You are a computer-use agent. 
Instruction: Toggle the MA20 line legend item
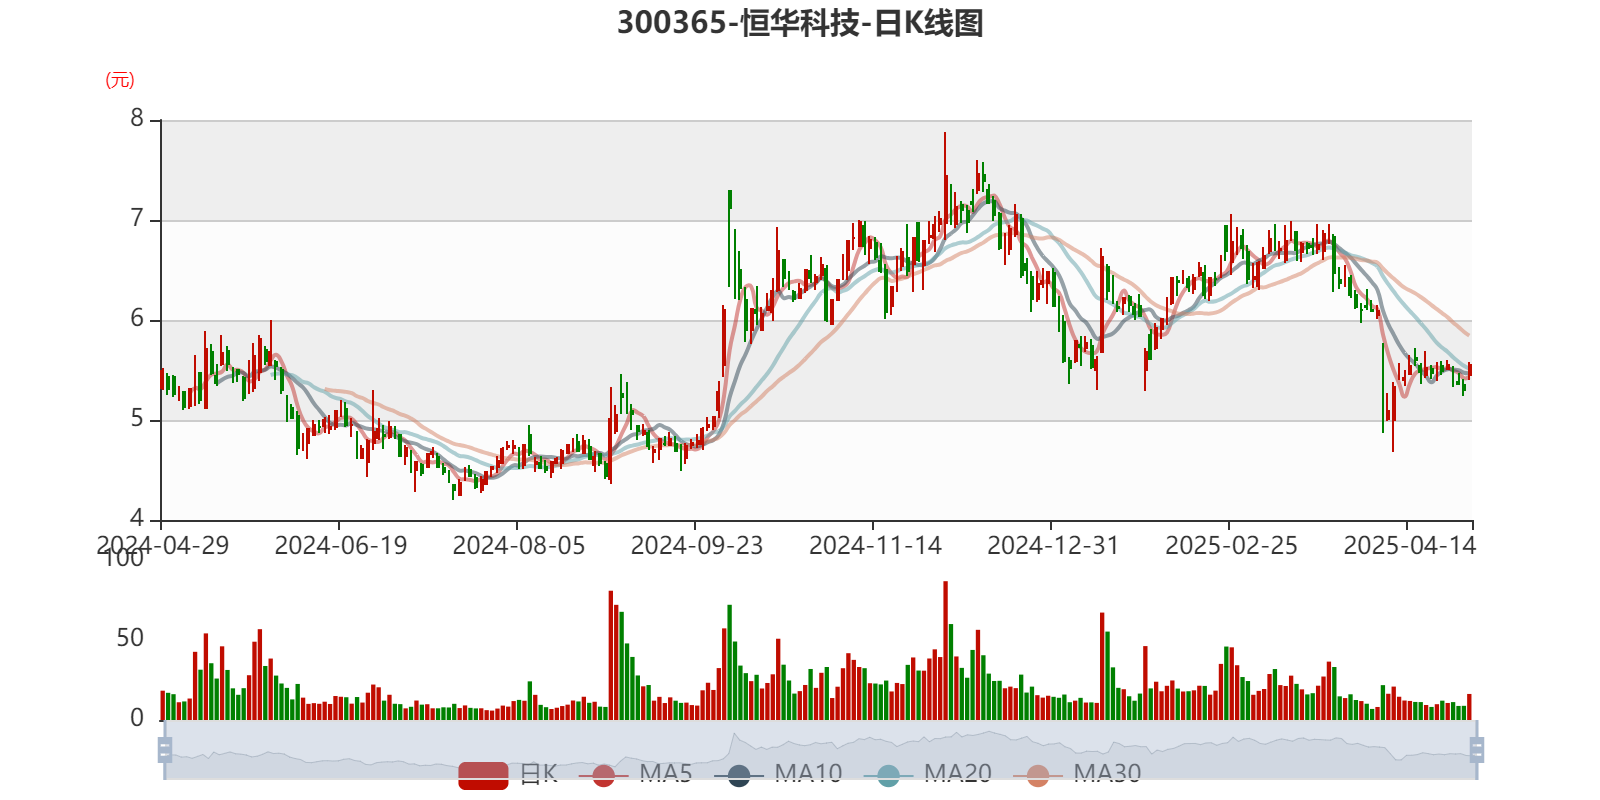(x=928, y=774)
